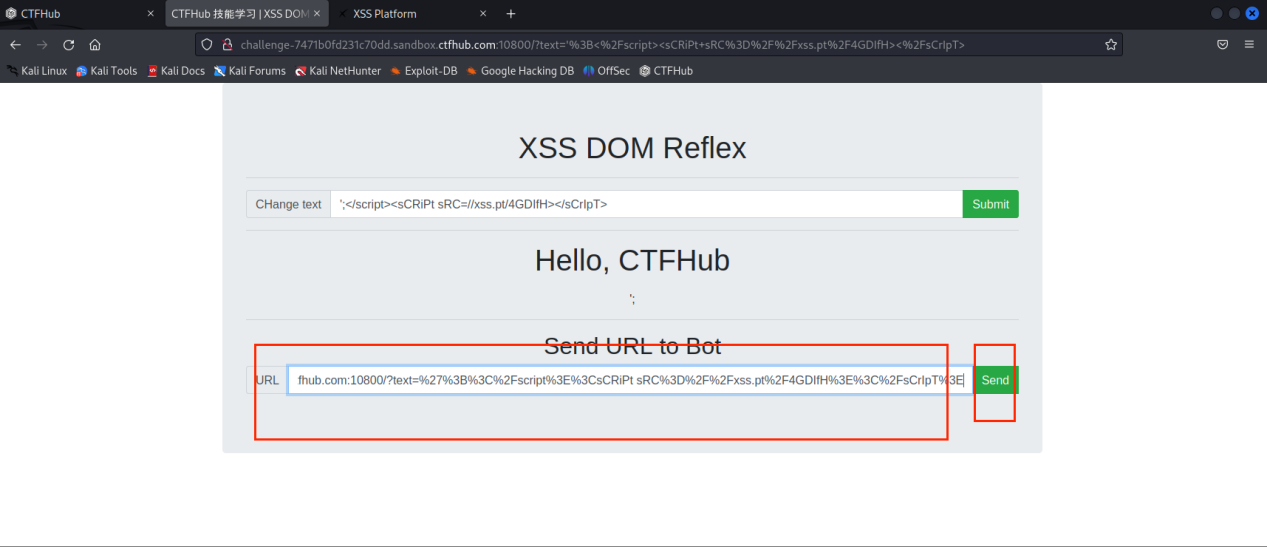The image size is (1267, 547).
Task: Close the browser window
Action: tap(1254, 14)
